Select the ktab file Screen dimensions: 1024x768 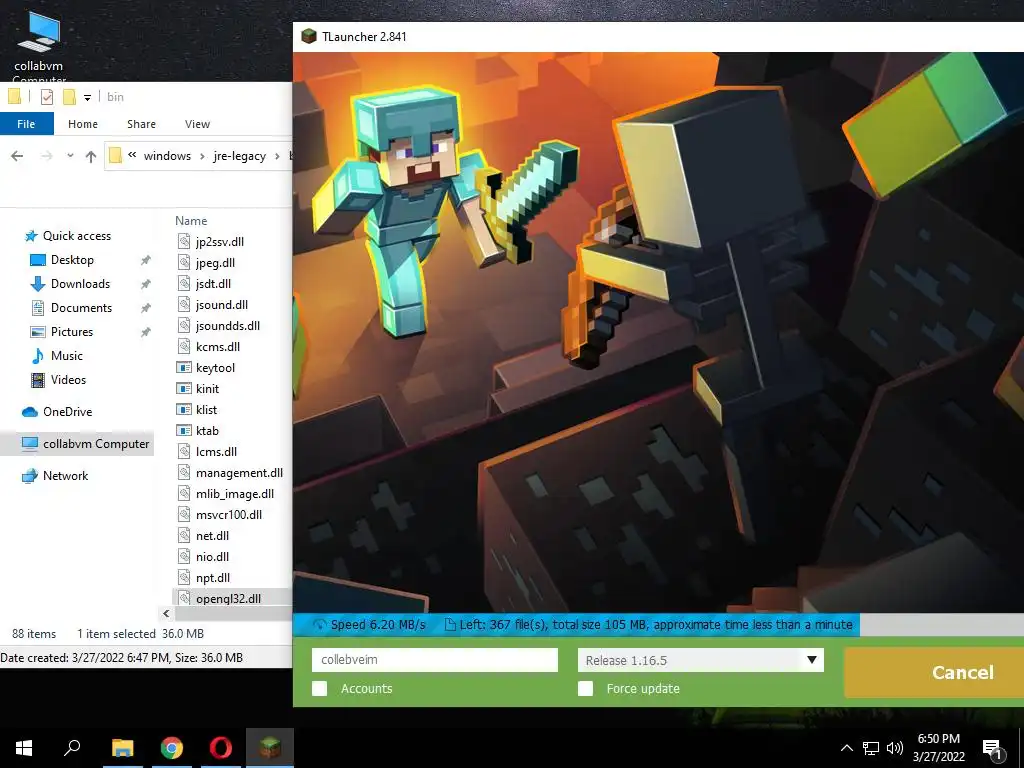207,431
